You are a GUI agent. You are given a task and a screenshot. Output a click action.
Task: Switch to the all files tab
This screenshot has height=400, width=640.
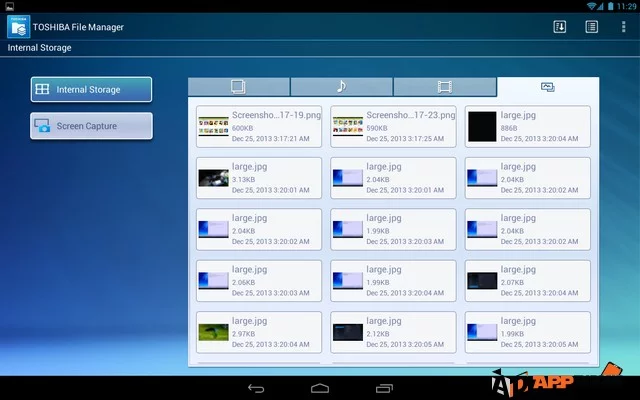click(x=239, y=87)
